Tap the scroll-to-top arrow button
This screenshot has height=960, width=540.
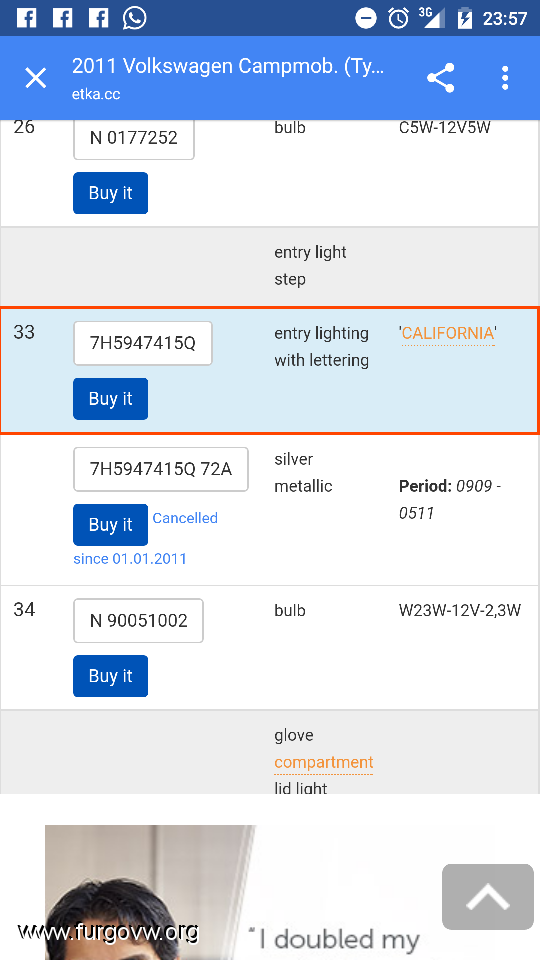point(488,897)
